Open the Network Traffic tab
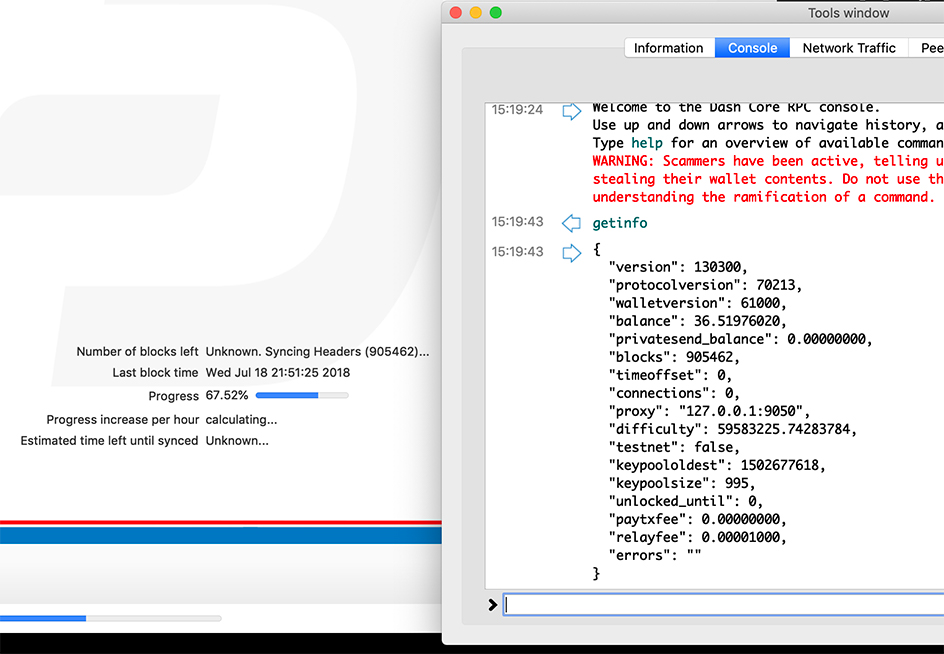Screen dimensions: 944x654 pos(849,48)
